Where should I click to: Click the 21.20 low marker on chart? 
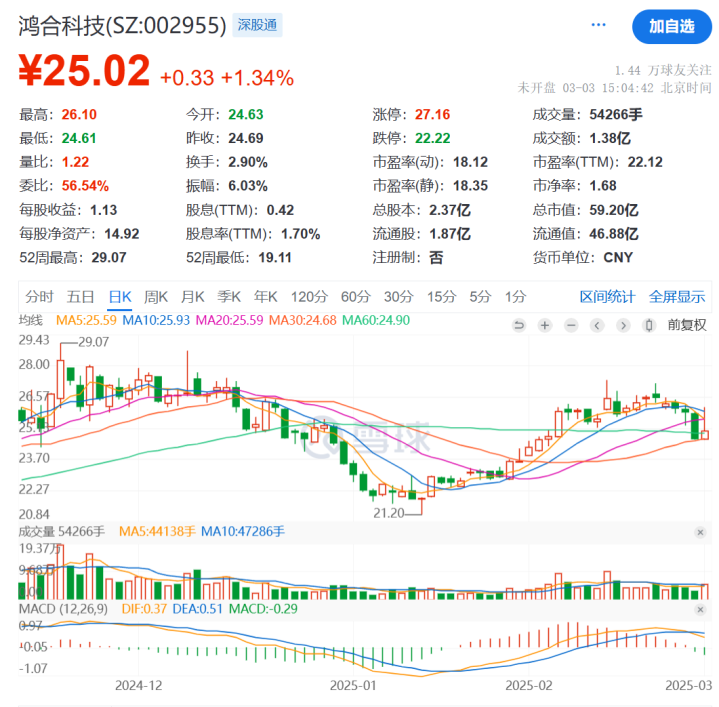[389, 513]
